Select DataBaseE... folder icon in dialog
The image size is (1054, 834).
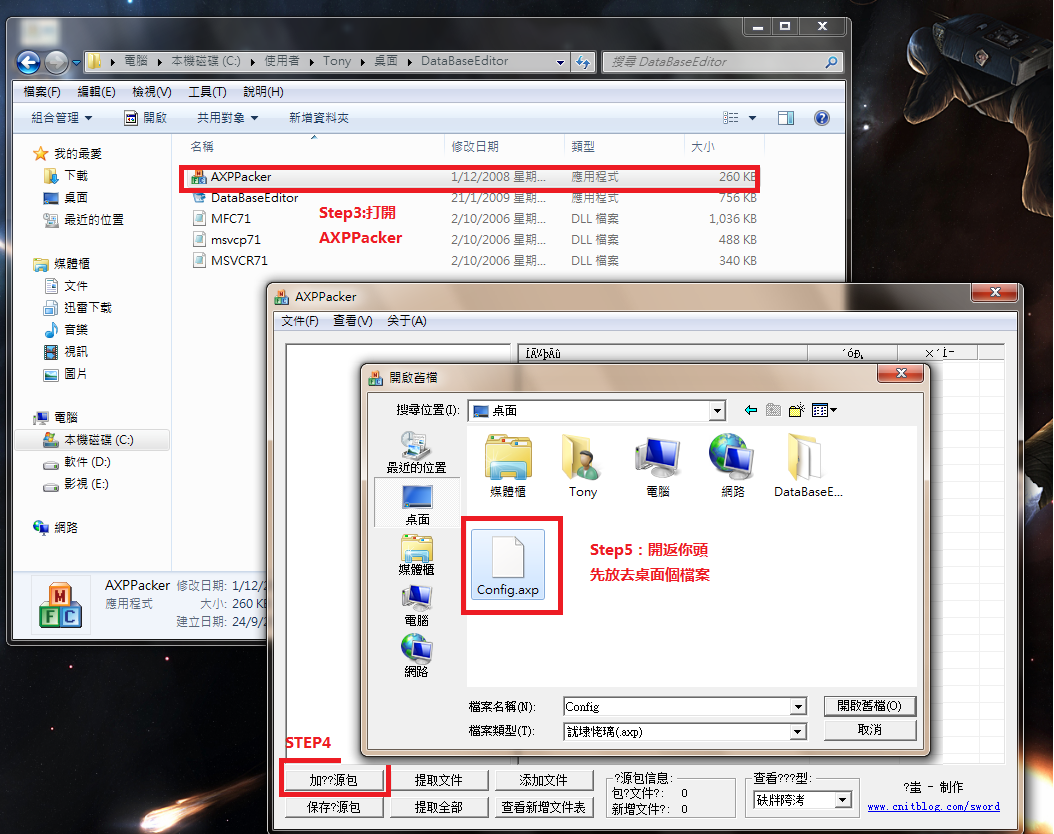(x=807, y=466)
